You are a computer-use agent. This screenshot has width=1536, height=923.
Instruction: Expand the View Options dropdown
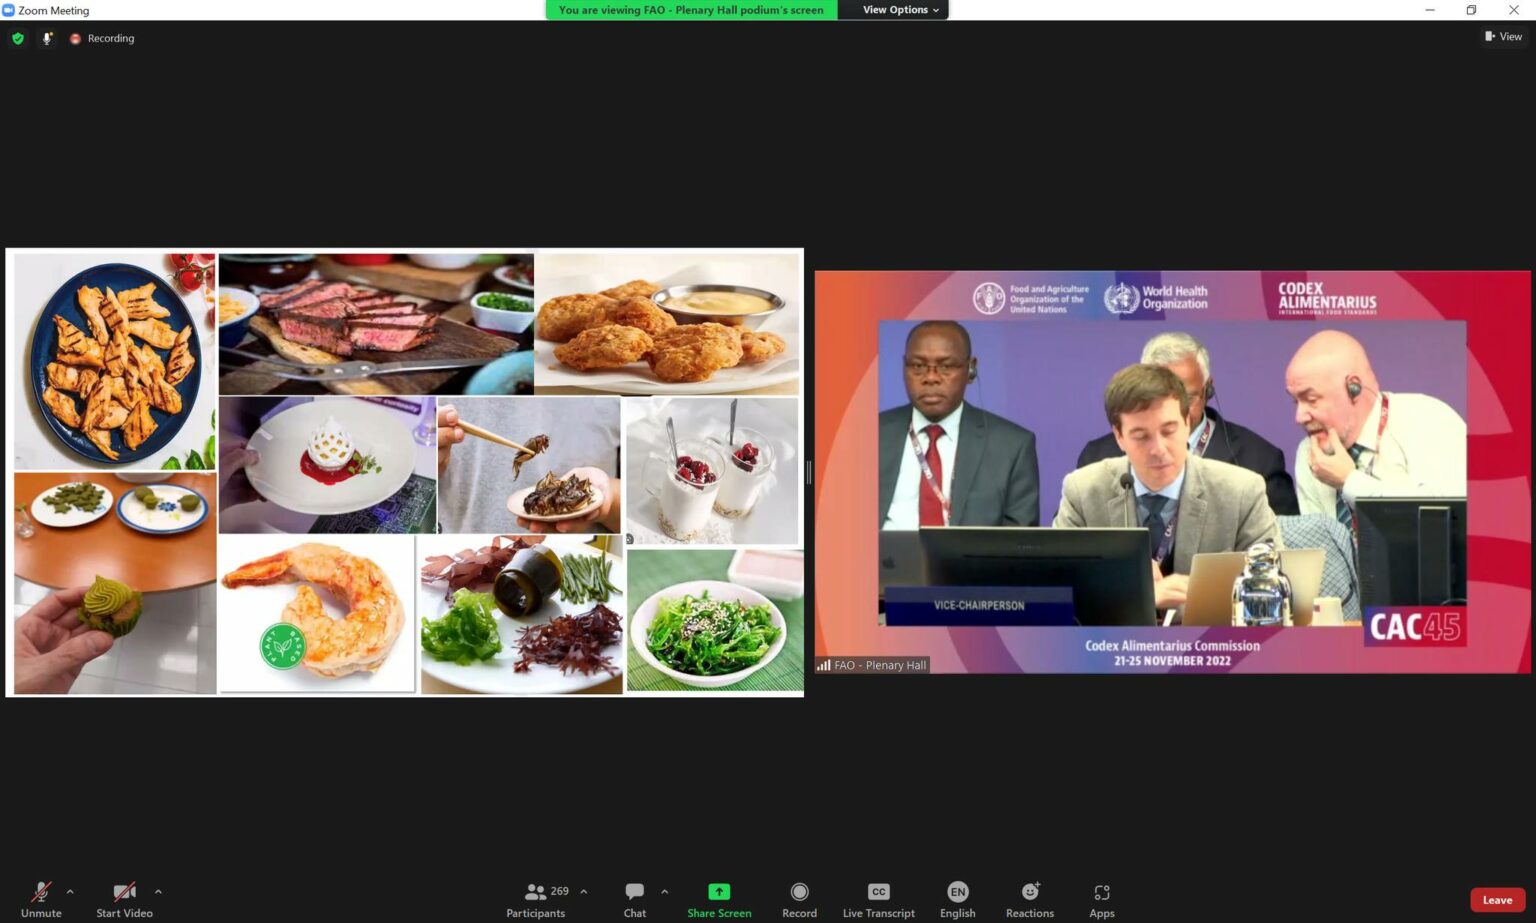pyautogui.click(x=900, y=10)
